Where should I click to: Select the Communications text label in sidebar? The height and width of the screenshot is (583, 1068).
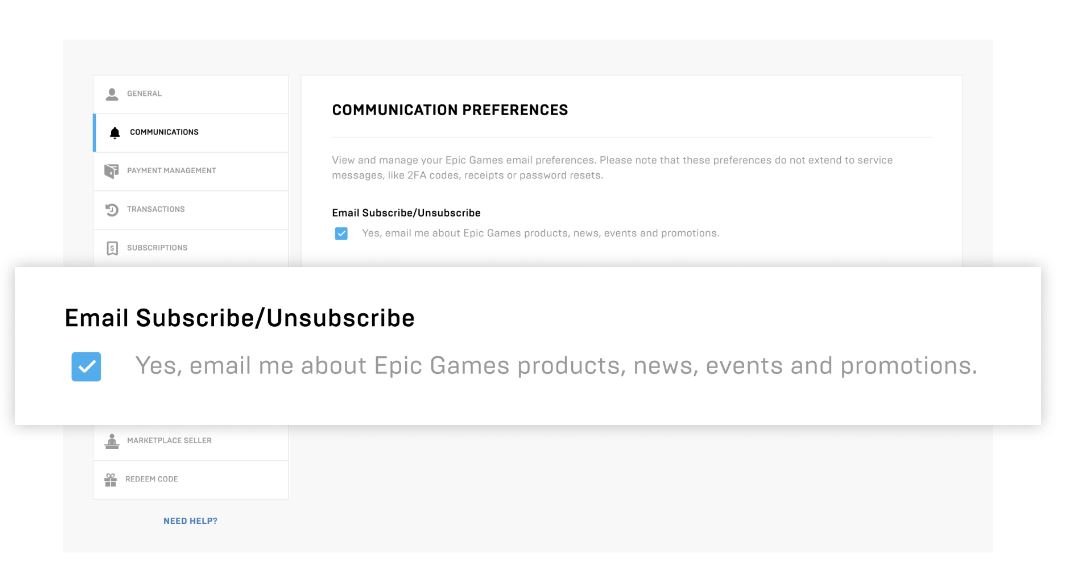(164, 132)
